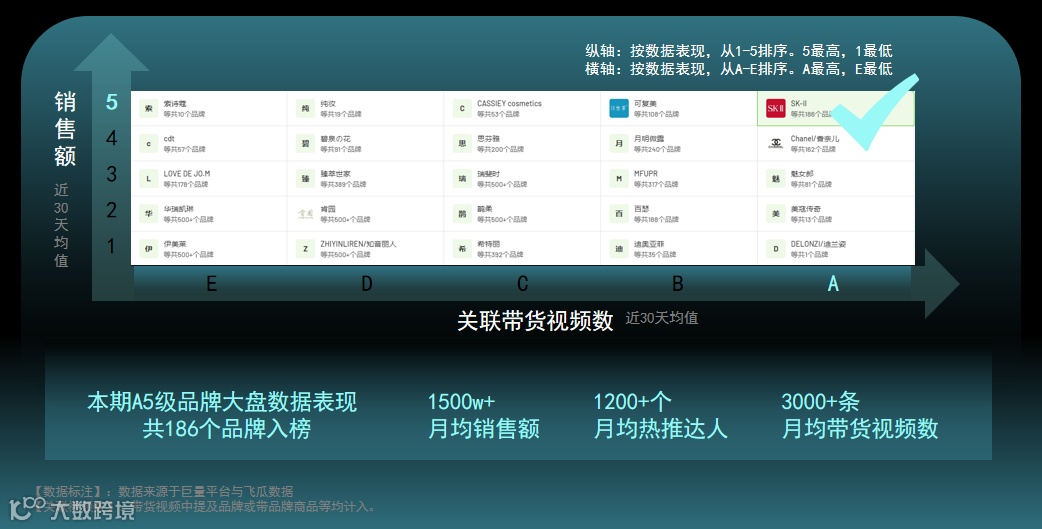
Task: Click the 瑞 avatar icon for 瑞瑟时
Action: tap(463, 179)
